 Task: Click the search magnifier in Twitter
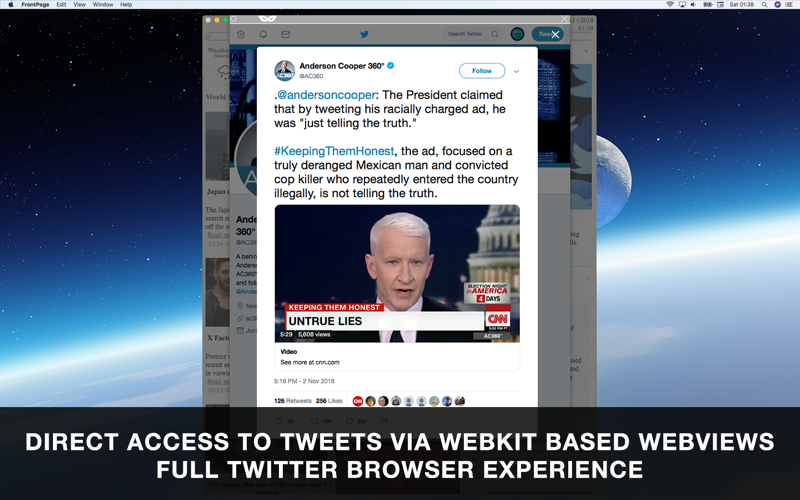click(x=495, y=34)
